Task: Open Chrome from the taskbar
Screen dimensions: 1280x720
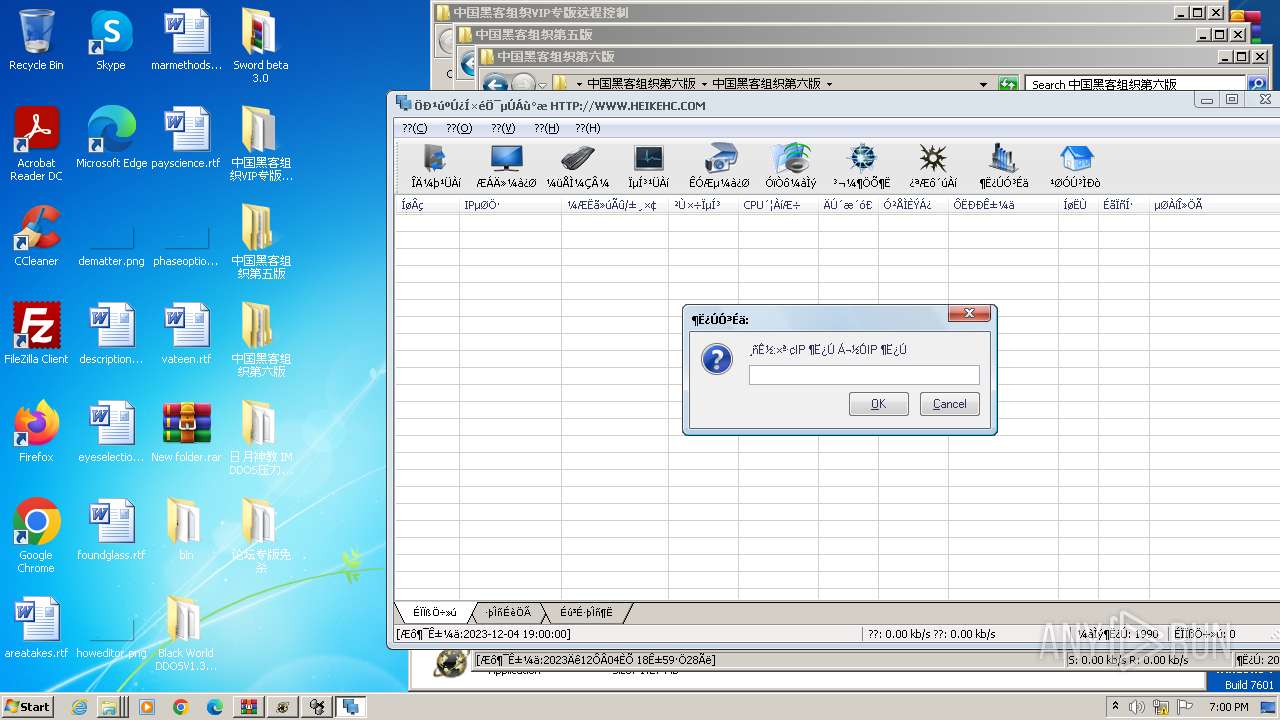Action: pyautogui.click(x=180, y=707)
